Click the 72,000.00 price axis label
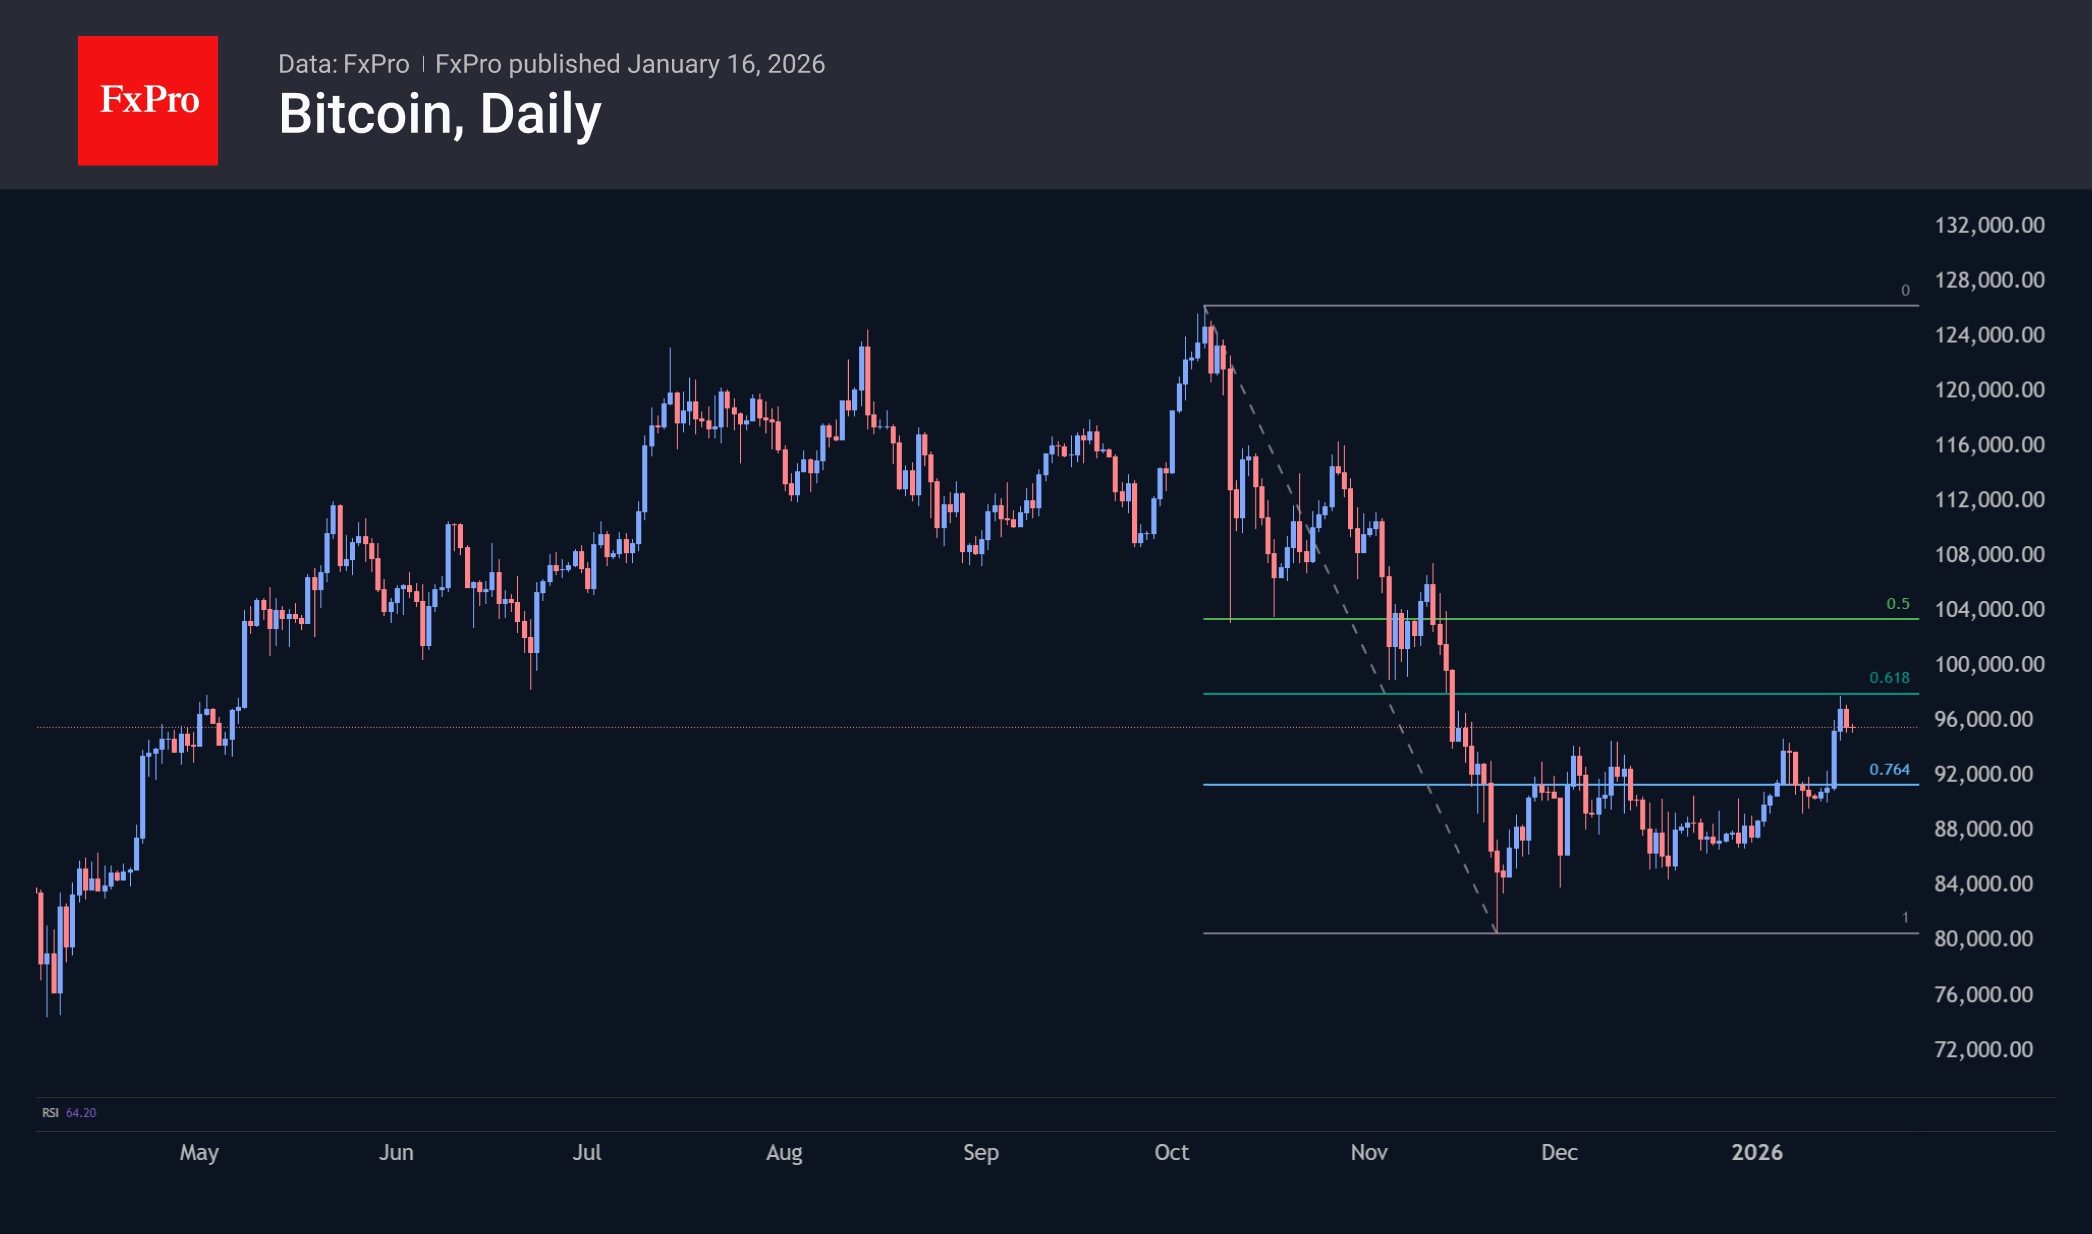 click(x=1983, y=1049)
